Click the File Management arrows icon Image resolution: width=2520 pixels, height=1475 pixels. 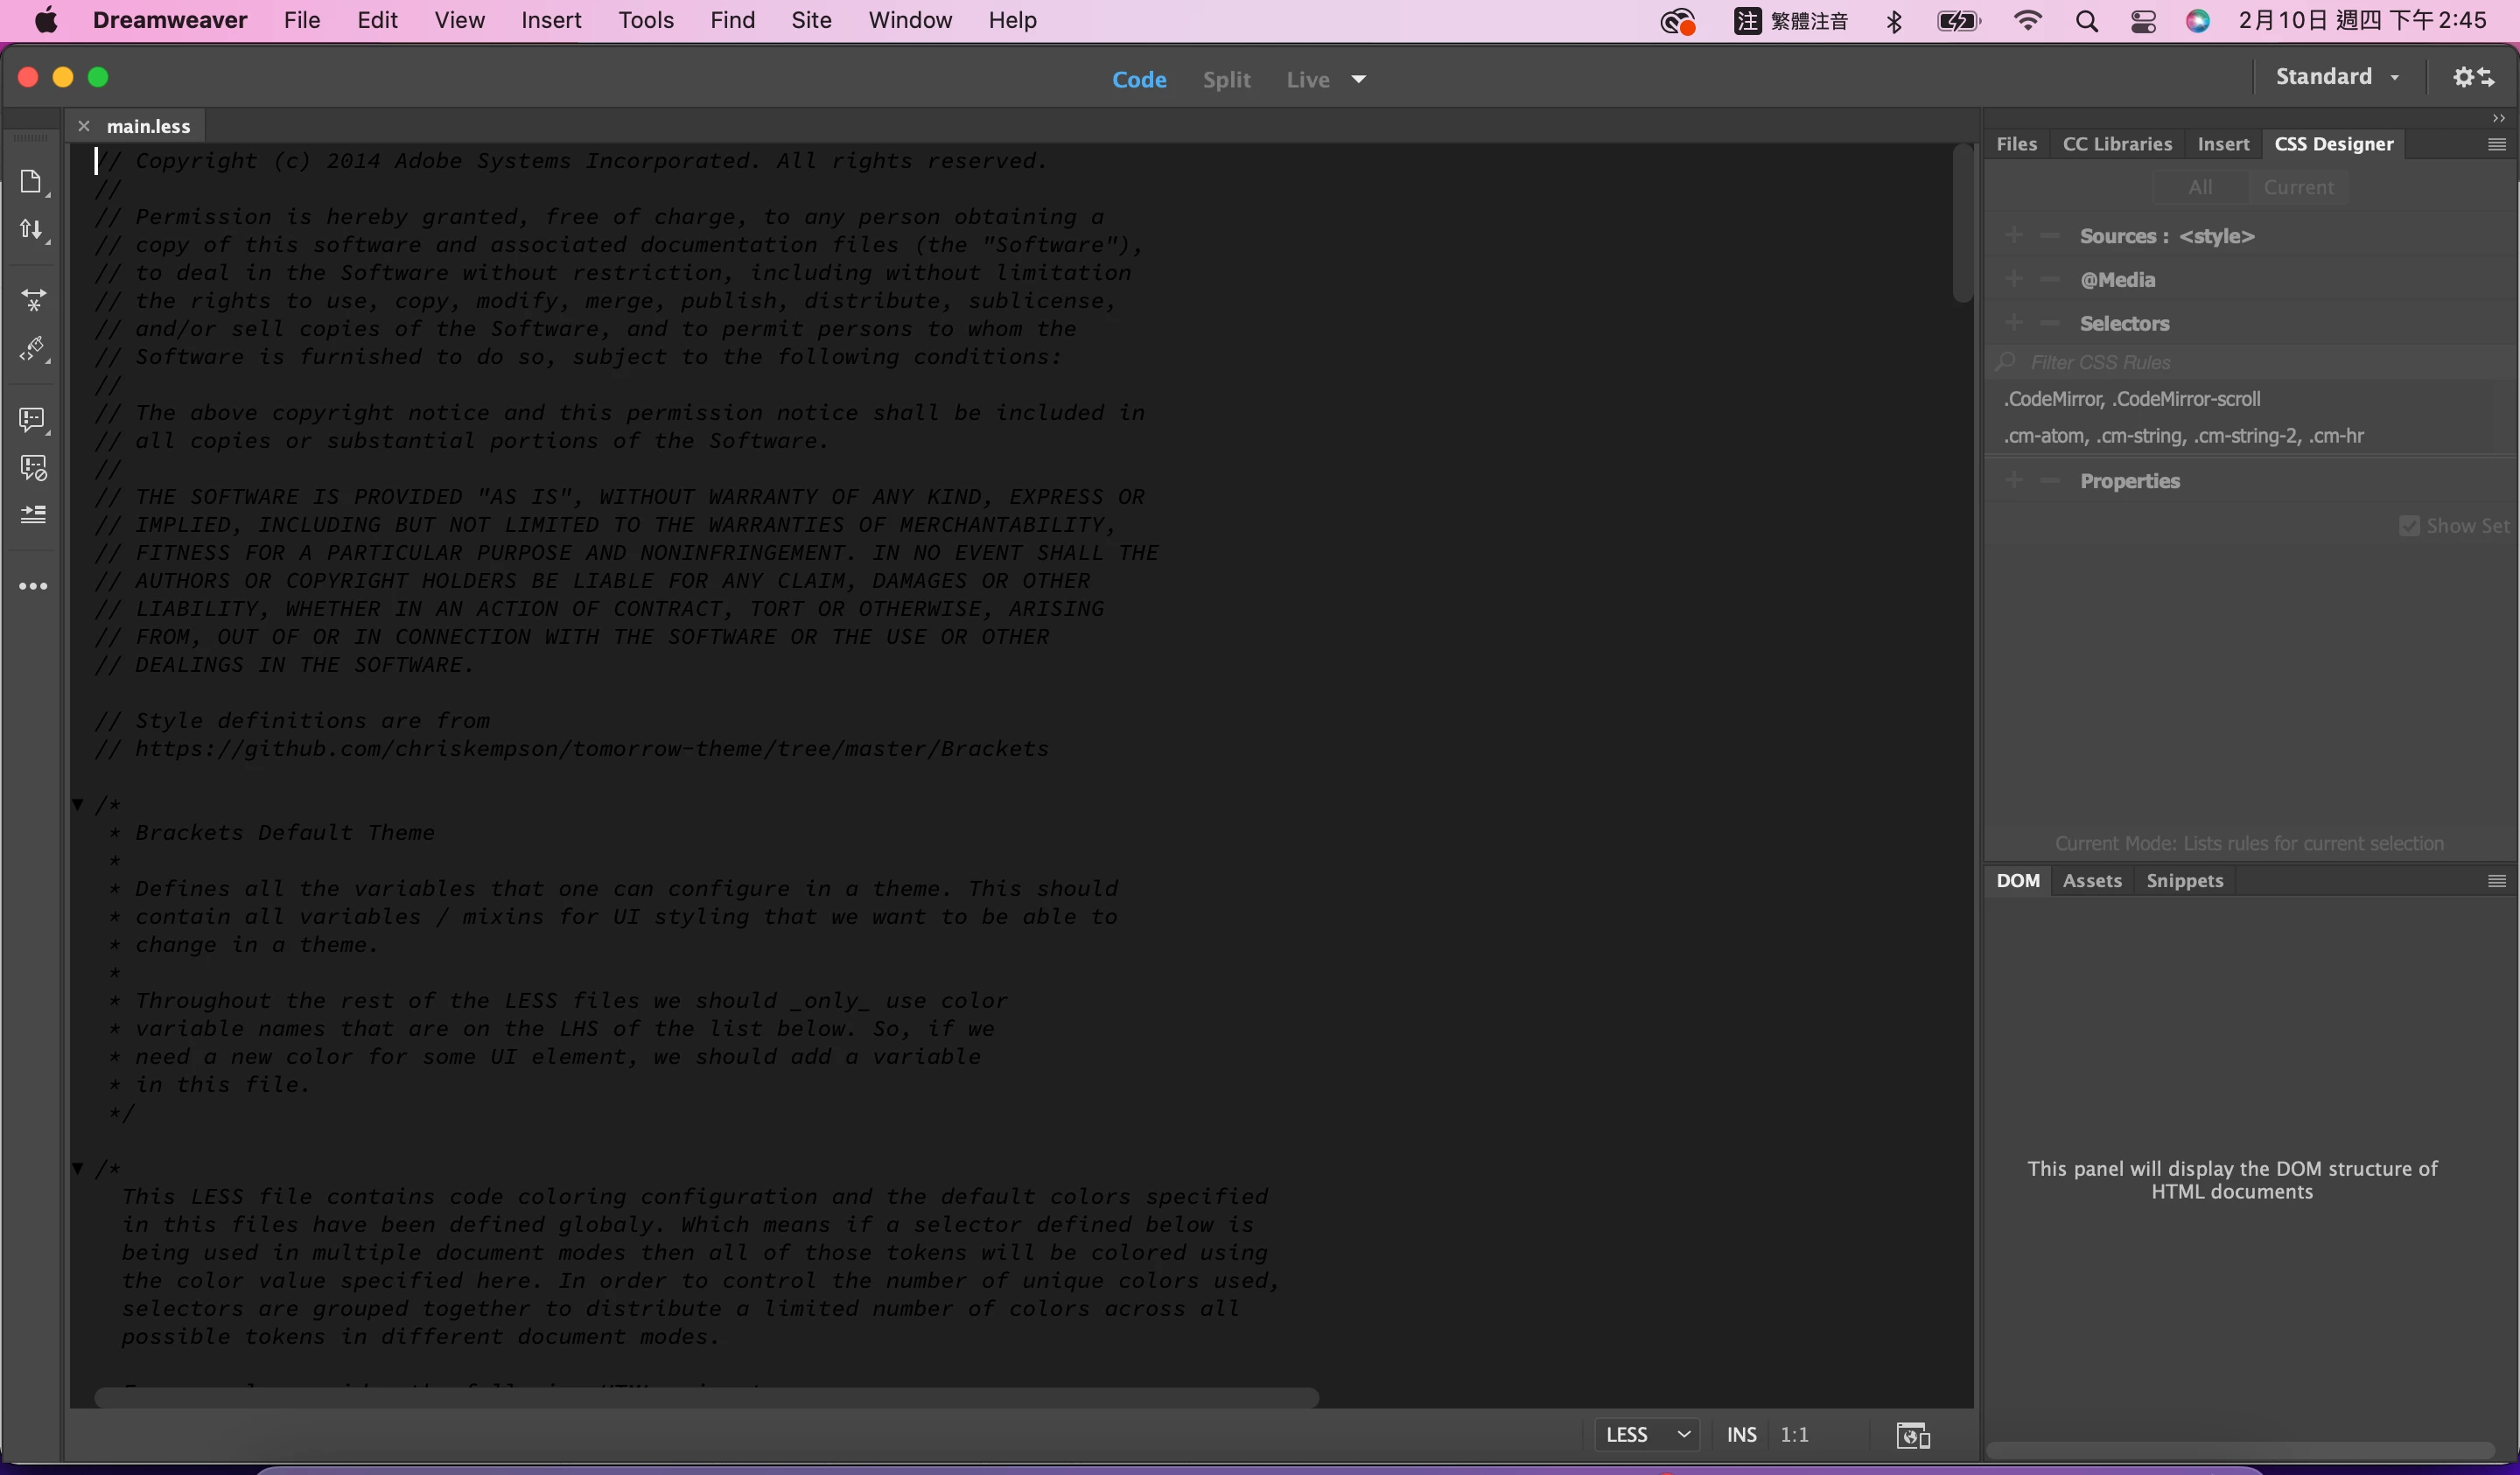point(31,230)
